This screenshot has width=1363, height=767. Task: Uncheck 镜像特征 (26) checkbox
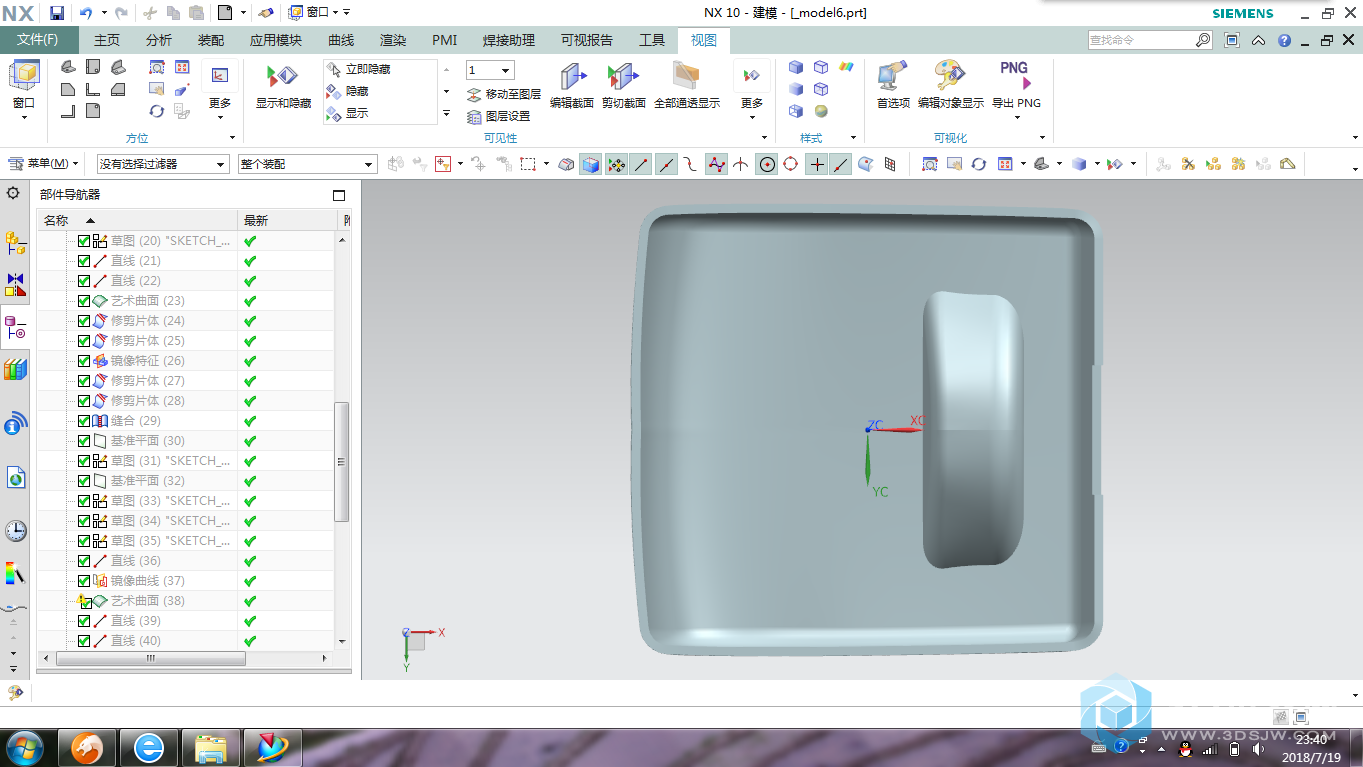tap(84, 361)
